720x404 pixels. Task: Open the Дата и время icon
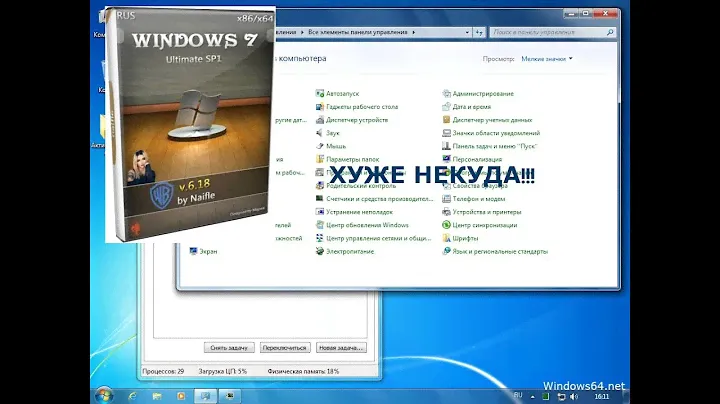click(472, 107)
